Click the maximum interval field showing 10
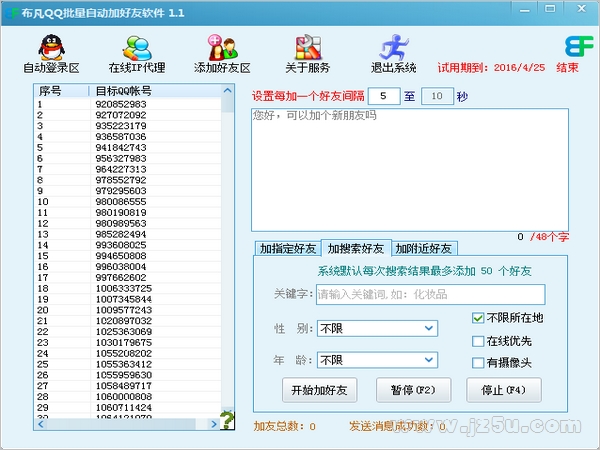This screenshot has height=450, width=600. [x=437, y=96]
